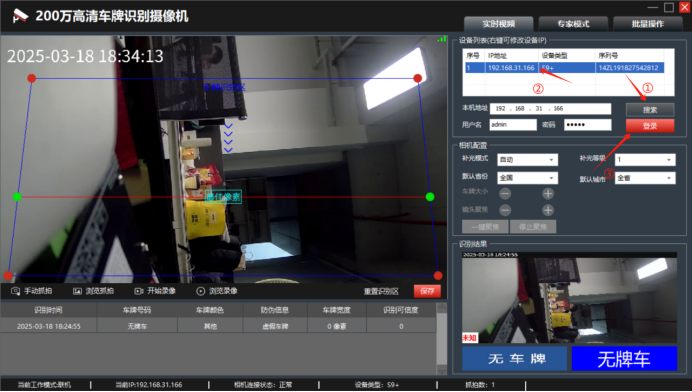Click the 密码 password field
Screen dimensions: 692x392
pyautogui.click(x=588, y=125)
